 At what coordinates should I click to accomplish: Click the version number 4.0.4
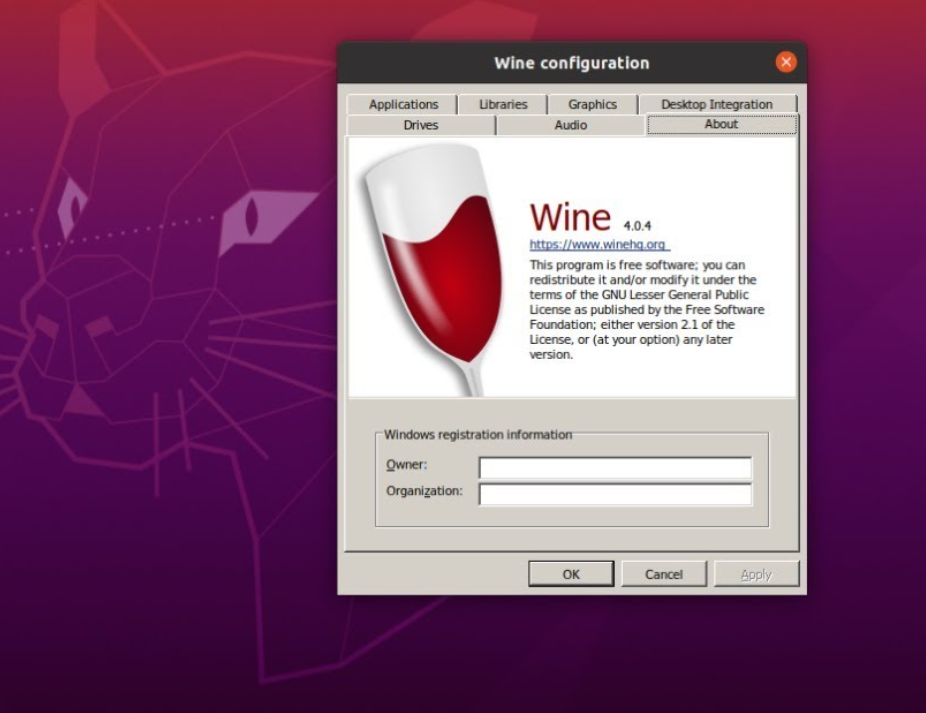pyautogui.click(x=637, y=226)
